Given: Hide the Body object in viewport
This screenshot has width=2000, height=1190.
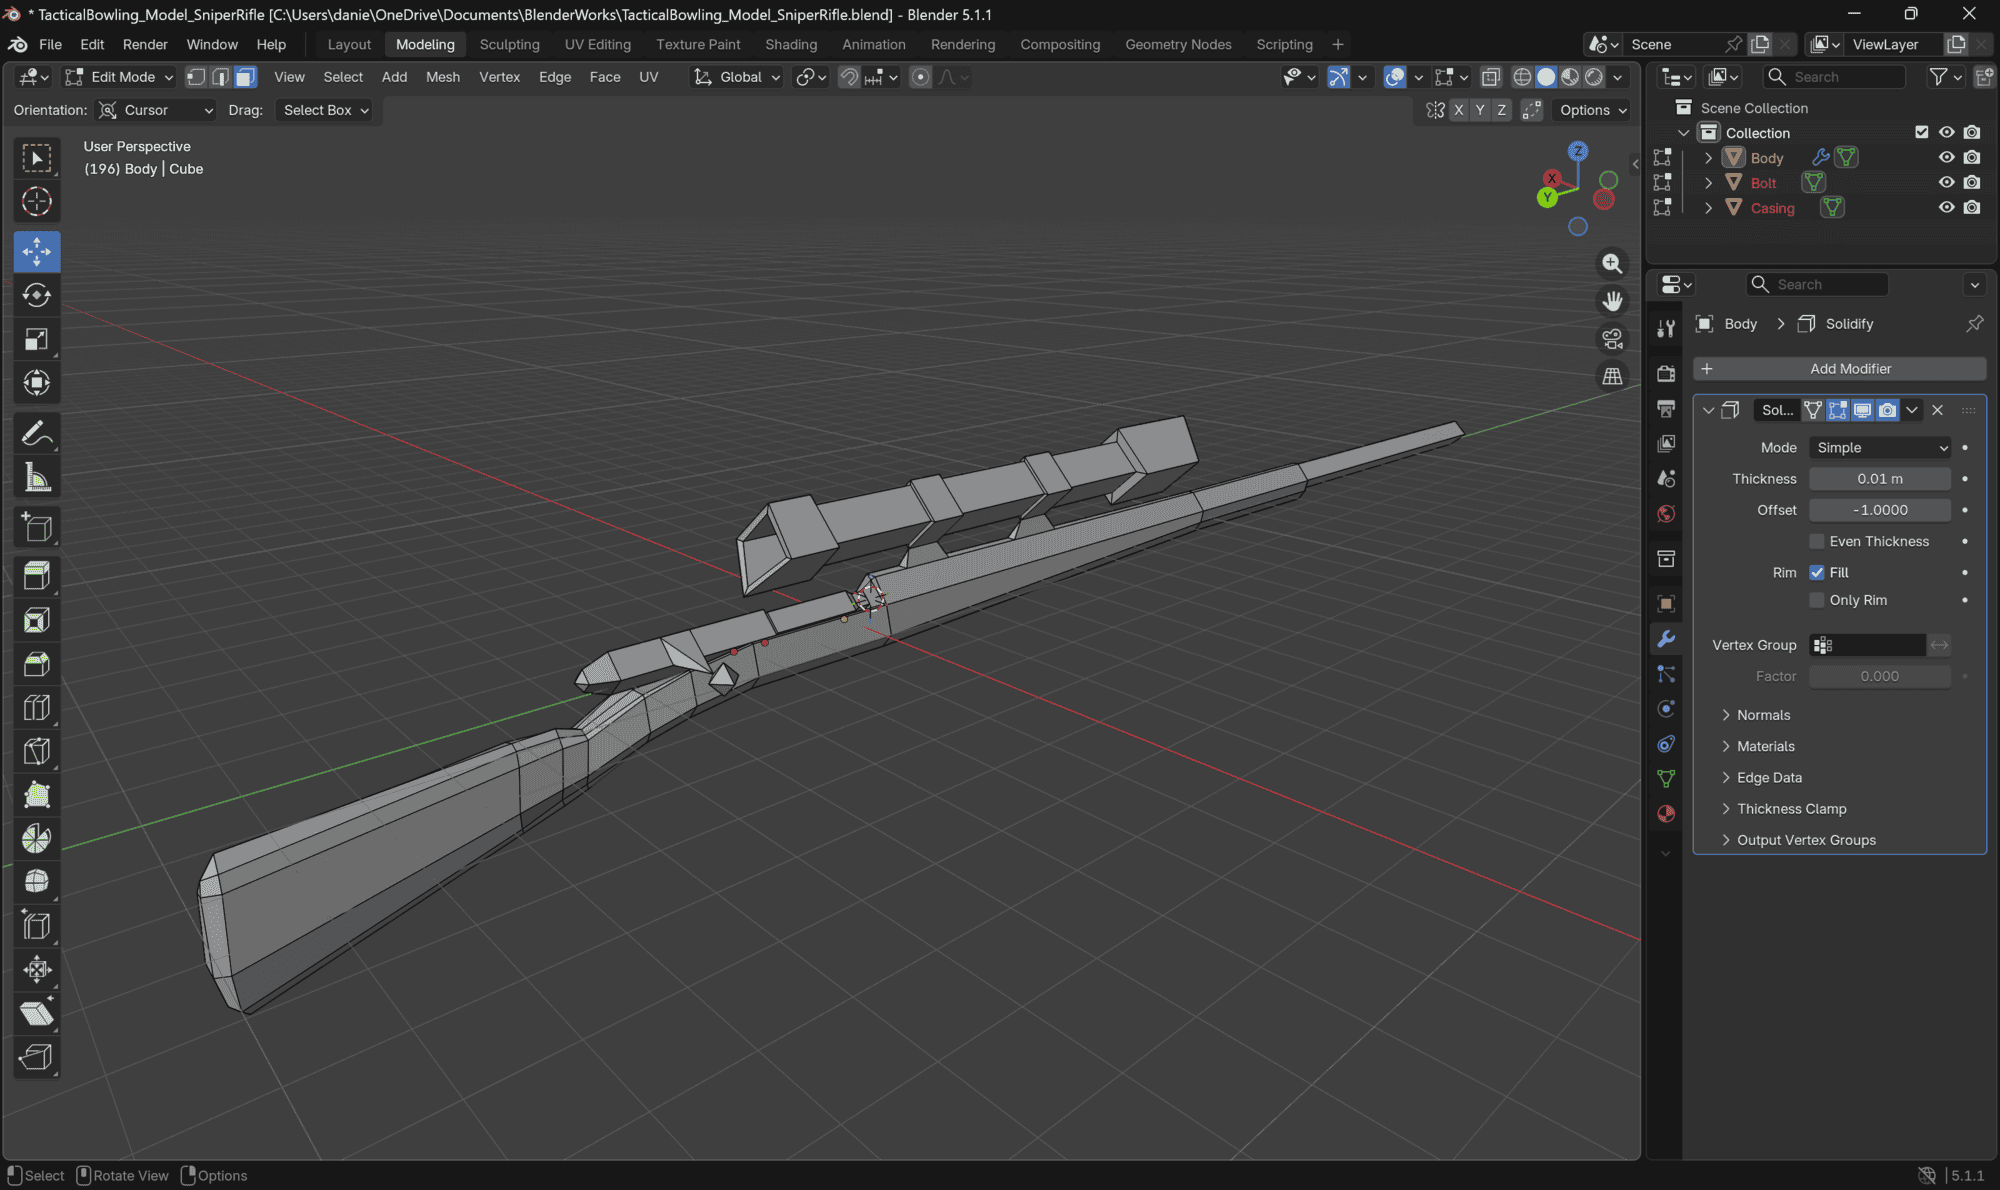Looking at the screenshot, I should tap(1946, 158).
